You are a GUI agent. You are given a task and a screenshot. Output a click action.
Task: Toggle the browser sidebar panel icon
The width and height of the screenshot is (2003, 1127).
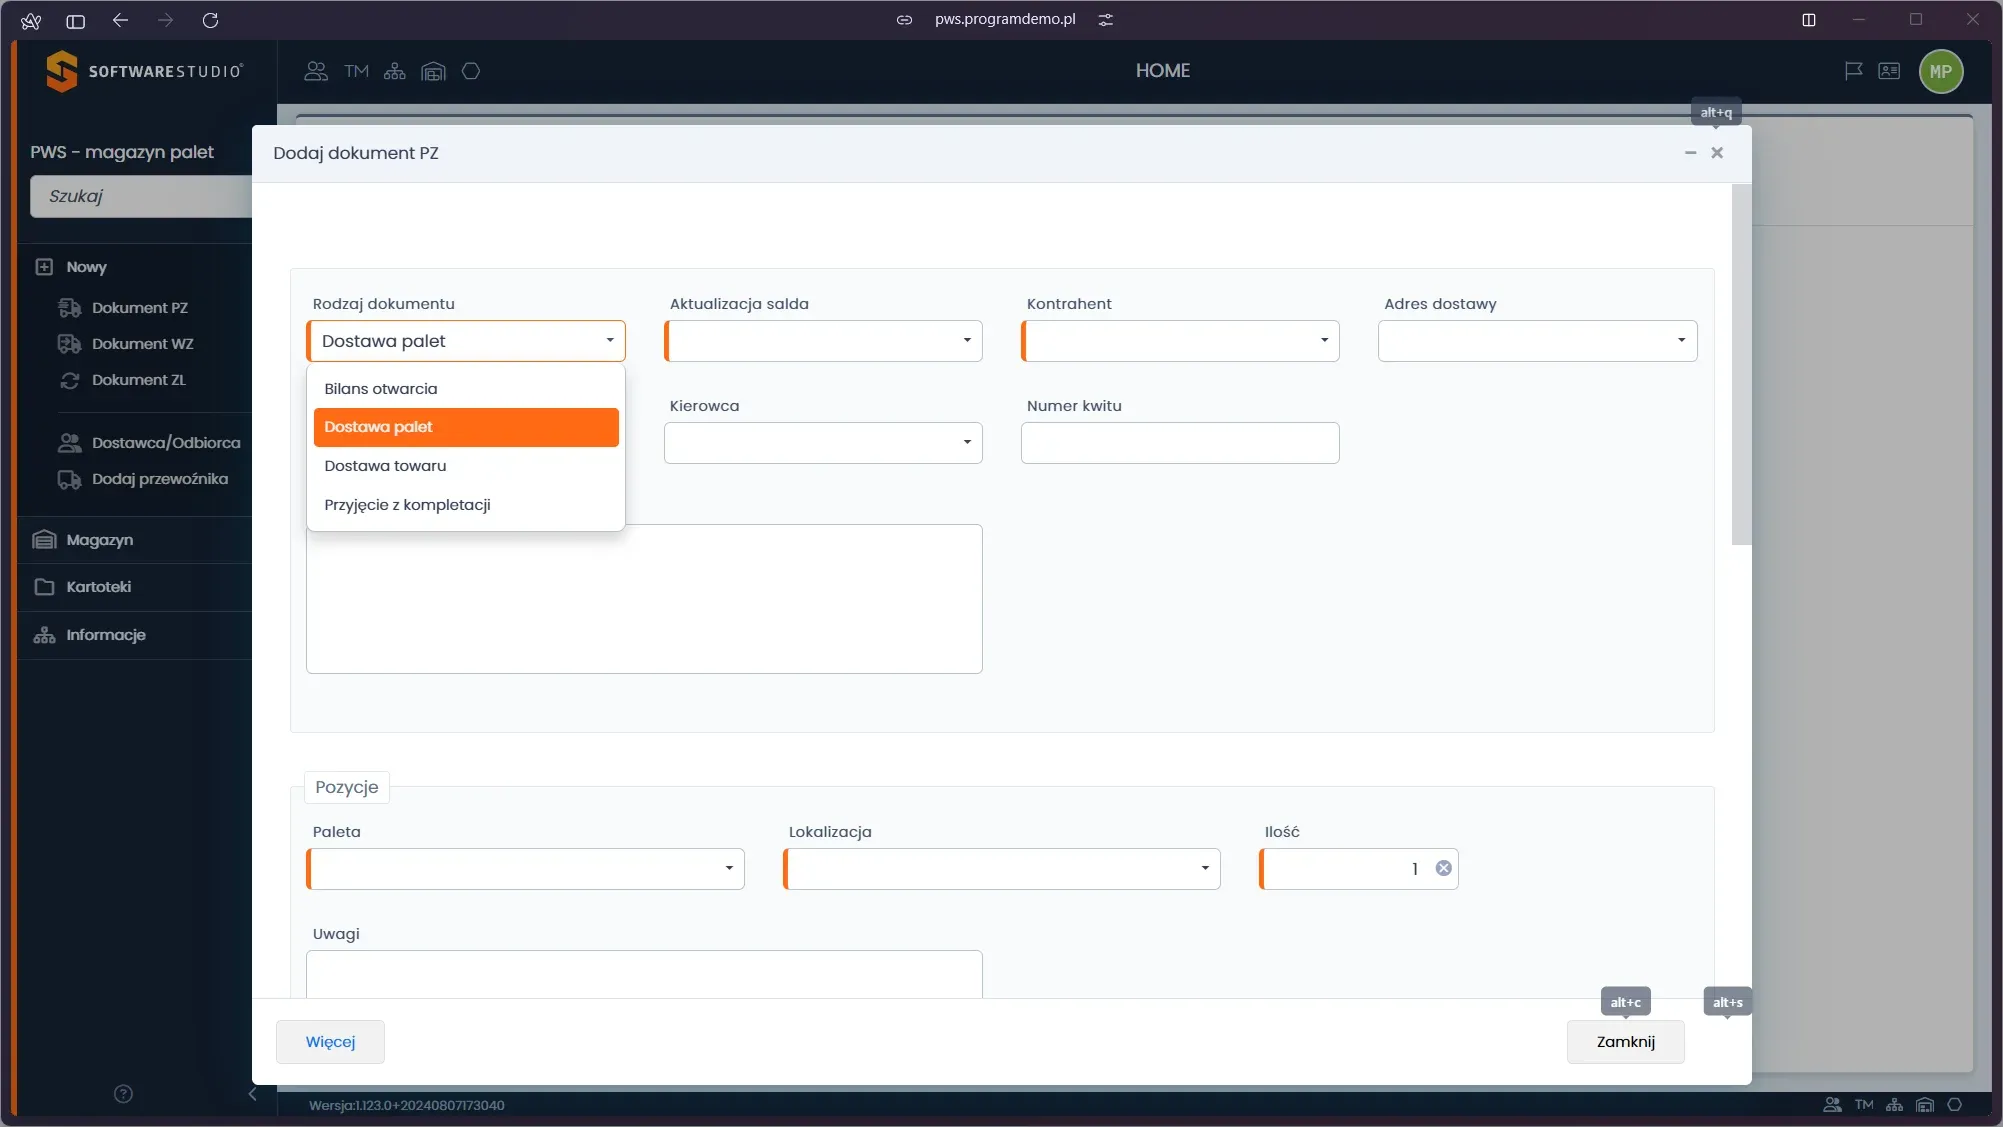(x=75, y=20)
